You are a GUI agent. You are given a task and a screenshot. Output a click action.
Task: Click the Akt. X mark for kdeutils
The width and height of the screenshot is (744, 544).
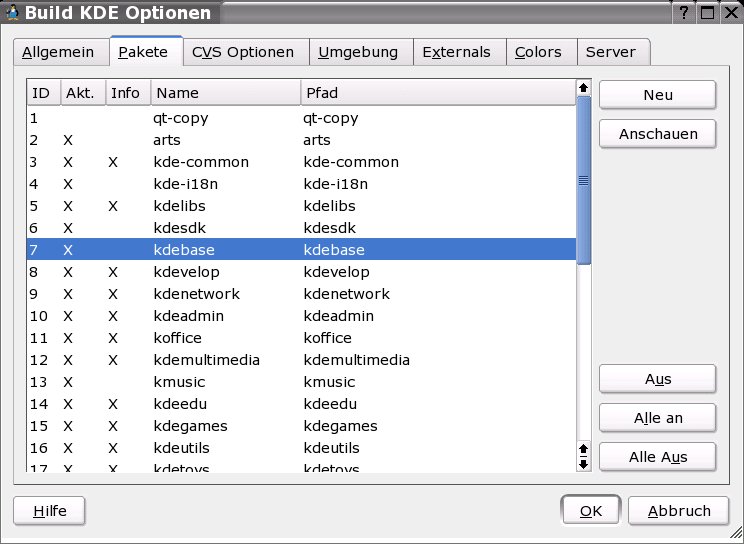pyautogui.click(x=68, y=448)
